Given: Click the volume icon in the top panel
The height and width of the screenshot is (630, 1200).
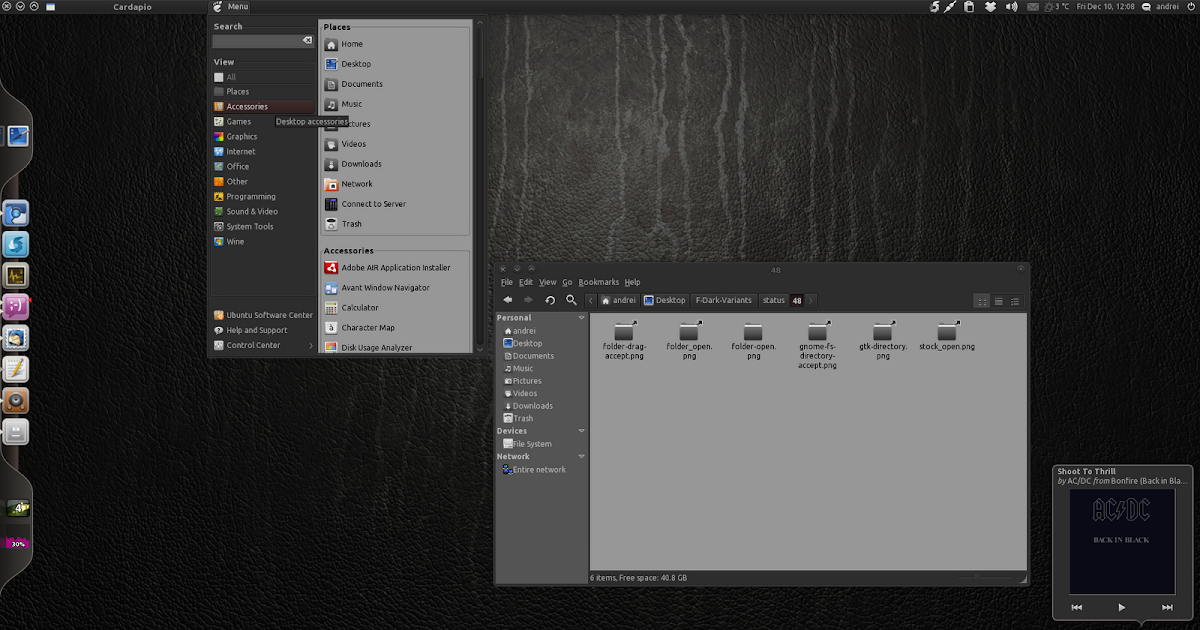Looking at the screenshot, I should 1010,6.
